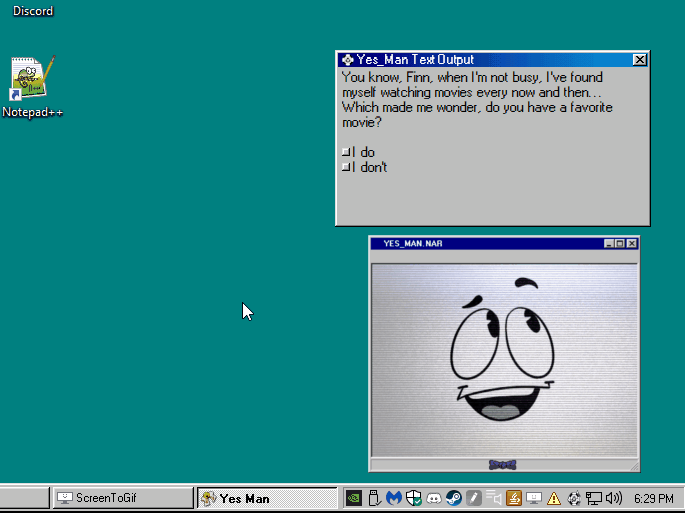Click the Yes Man taskbar button

pyautogui.click(x=266, y=497)
